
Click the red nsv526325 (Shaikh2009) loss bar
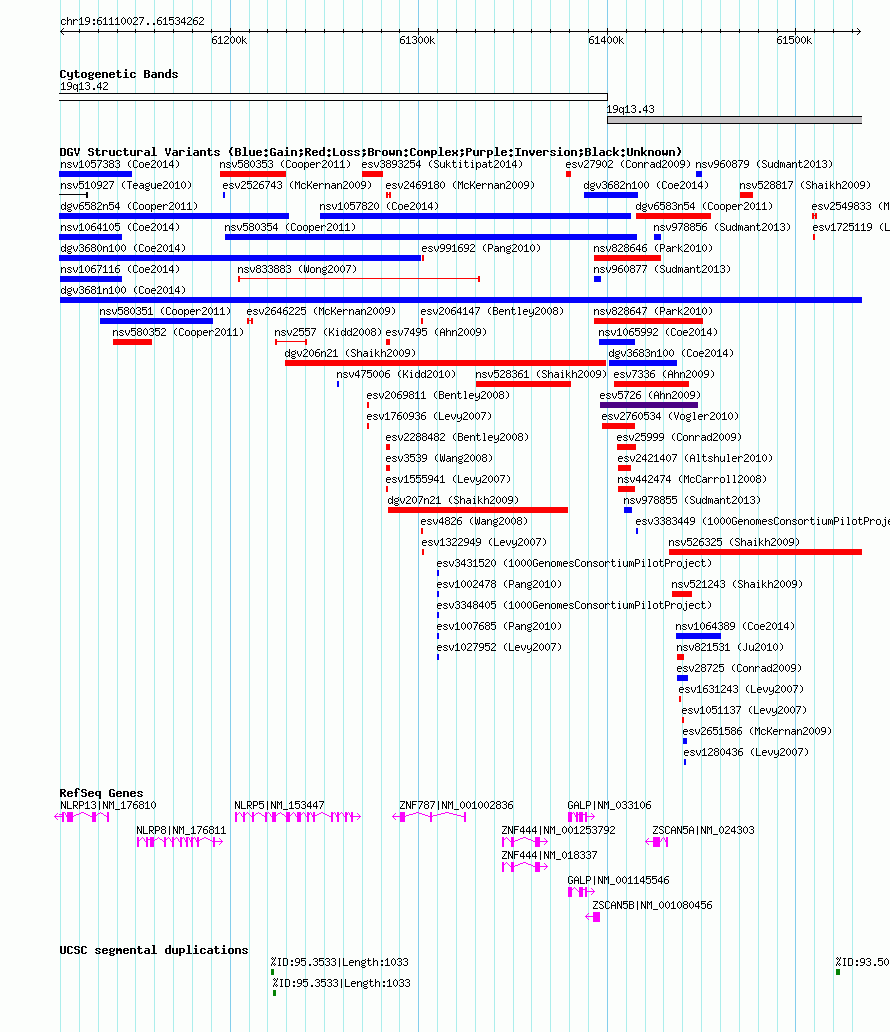(765, 552)
